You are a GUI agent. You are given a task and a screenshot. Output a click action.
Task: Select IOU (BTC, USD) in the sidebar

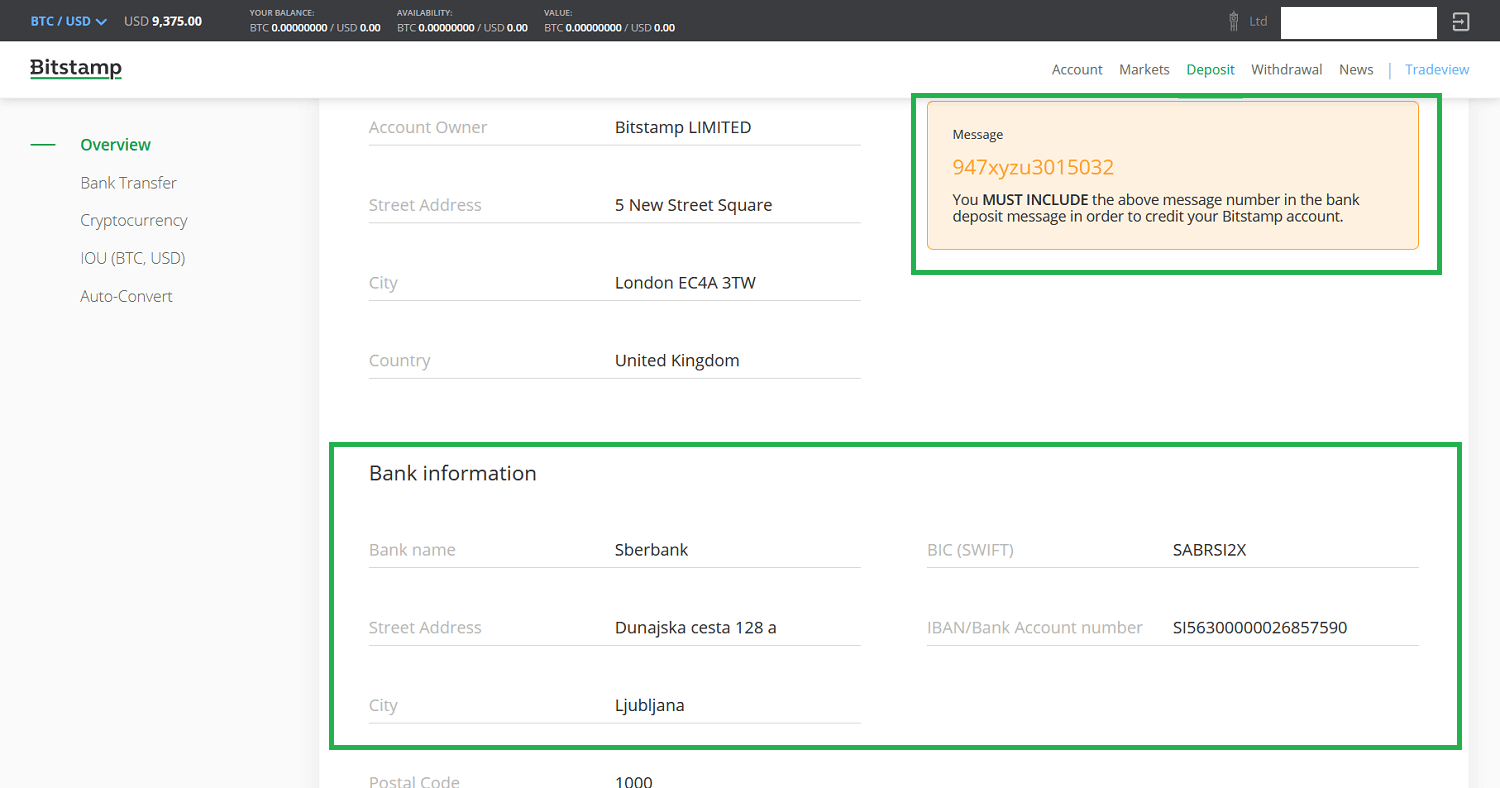pos(133,258)
